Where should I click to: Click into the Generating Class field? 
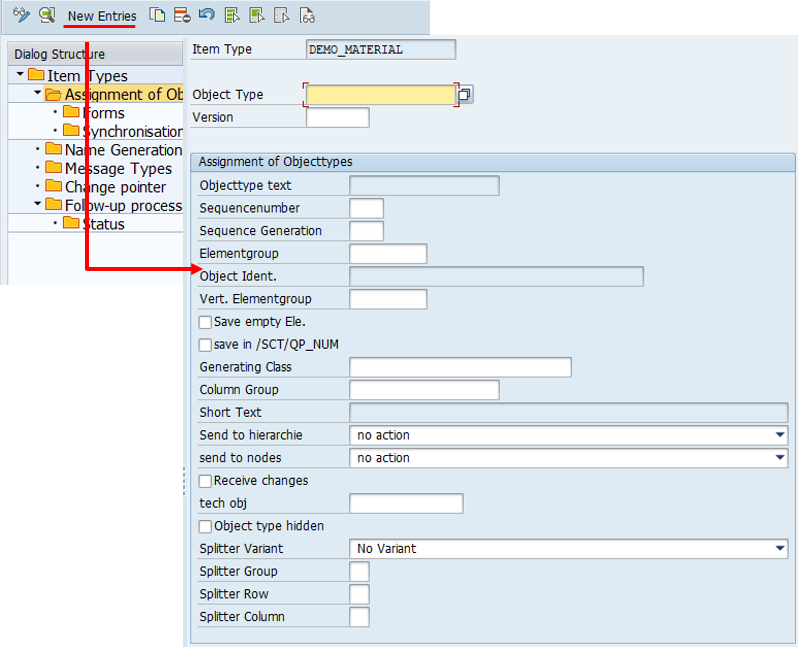tap(459, 367)
